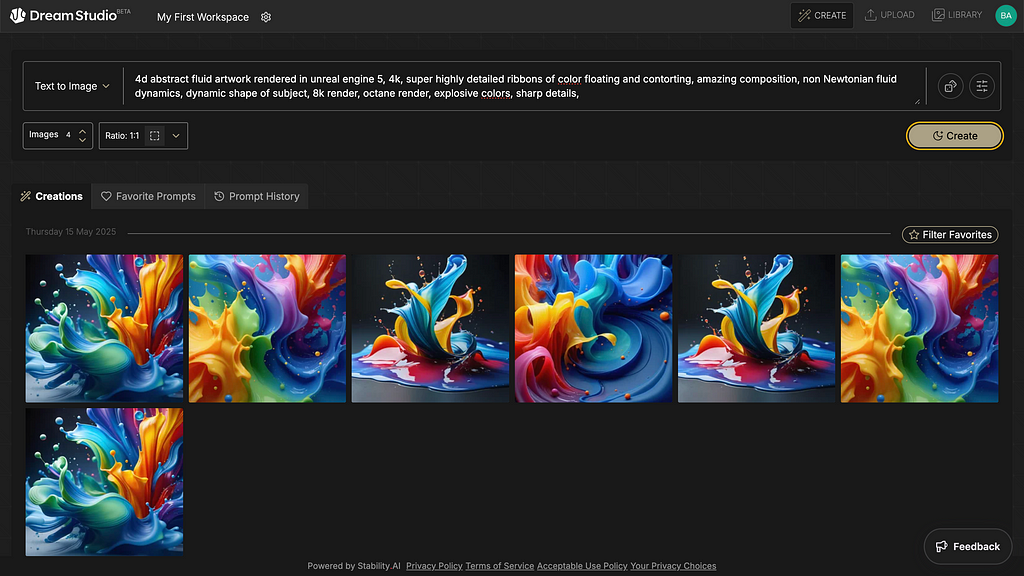
Task: Click the prompt box resize handle
Action: 917,101
